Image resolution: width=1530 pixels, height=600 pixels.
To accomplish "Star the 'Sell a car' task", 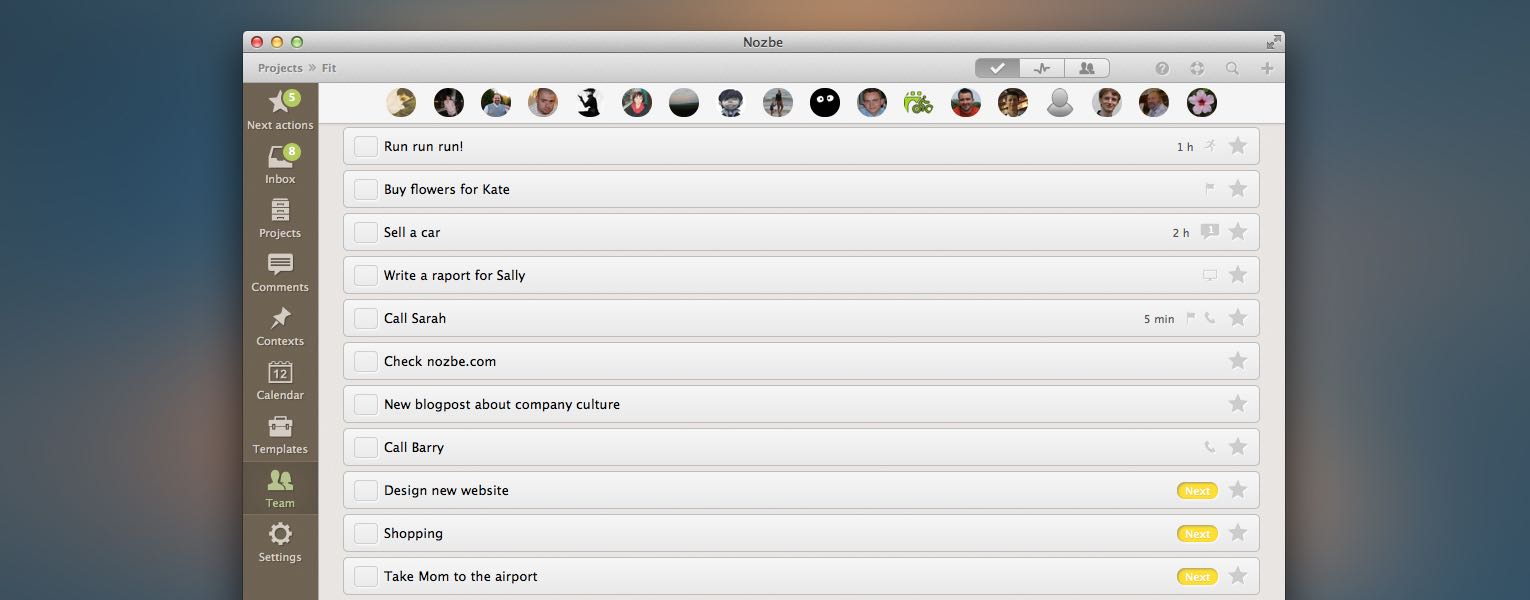I will [1238, 232].
